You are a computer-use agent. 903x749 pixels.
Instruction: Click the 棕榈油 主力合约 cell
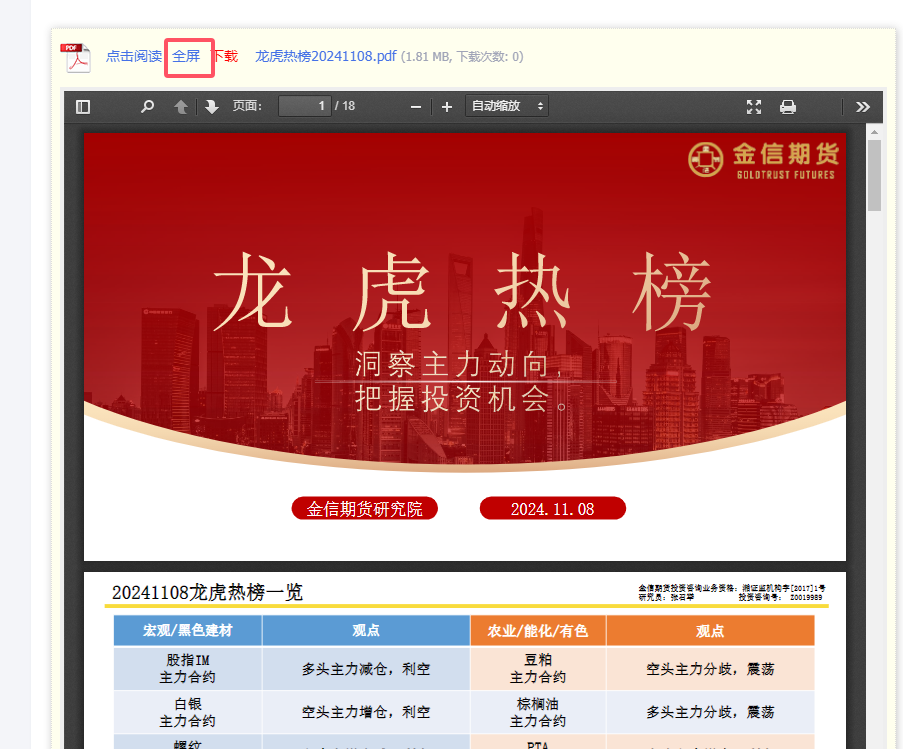538,712
